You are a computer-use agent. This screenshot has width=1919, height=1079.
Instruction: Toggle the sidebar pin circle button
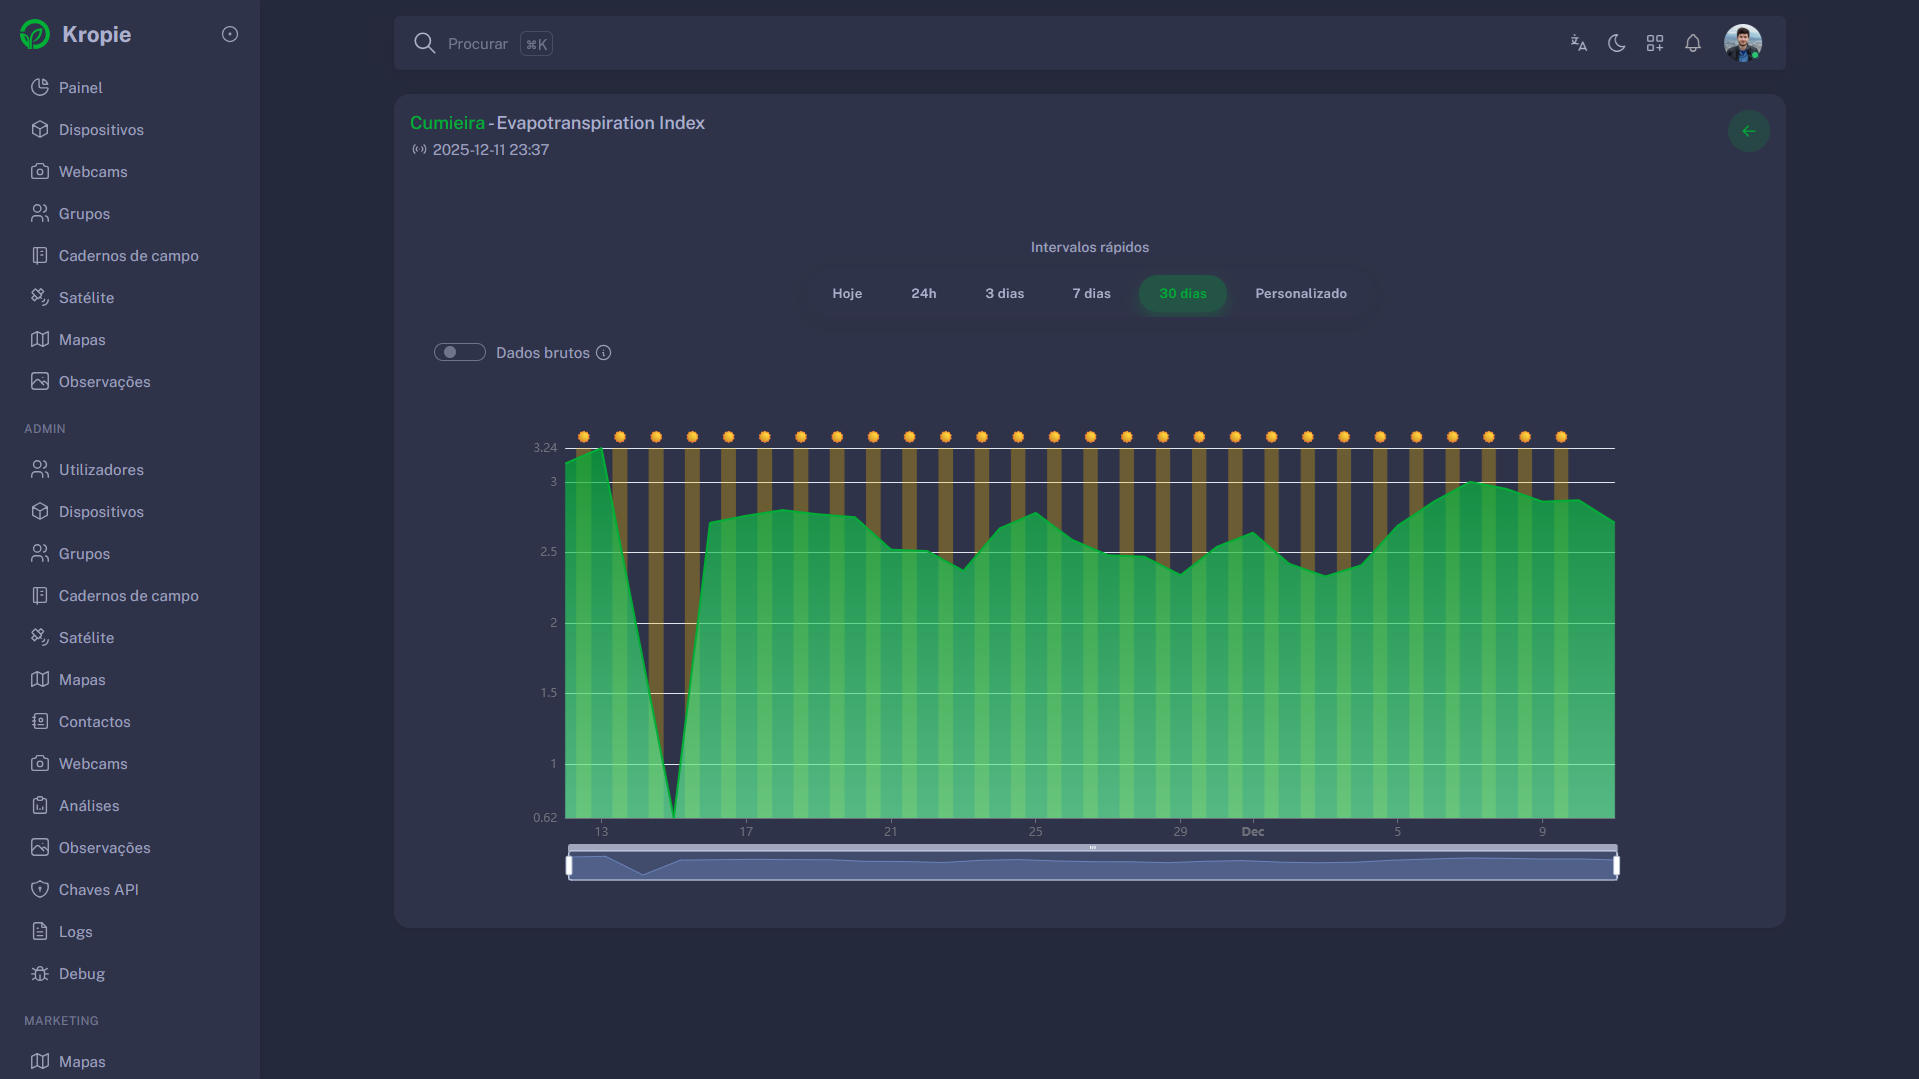[230, 34]
